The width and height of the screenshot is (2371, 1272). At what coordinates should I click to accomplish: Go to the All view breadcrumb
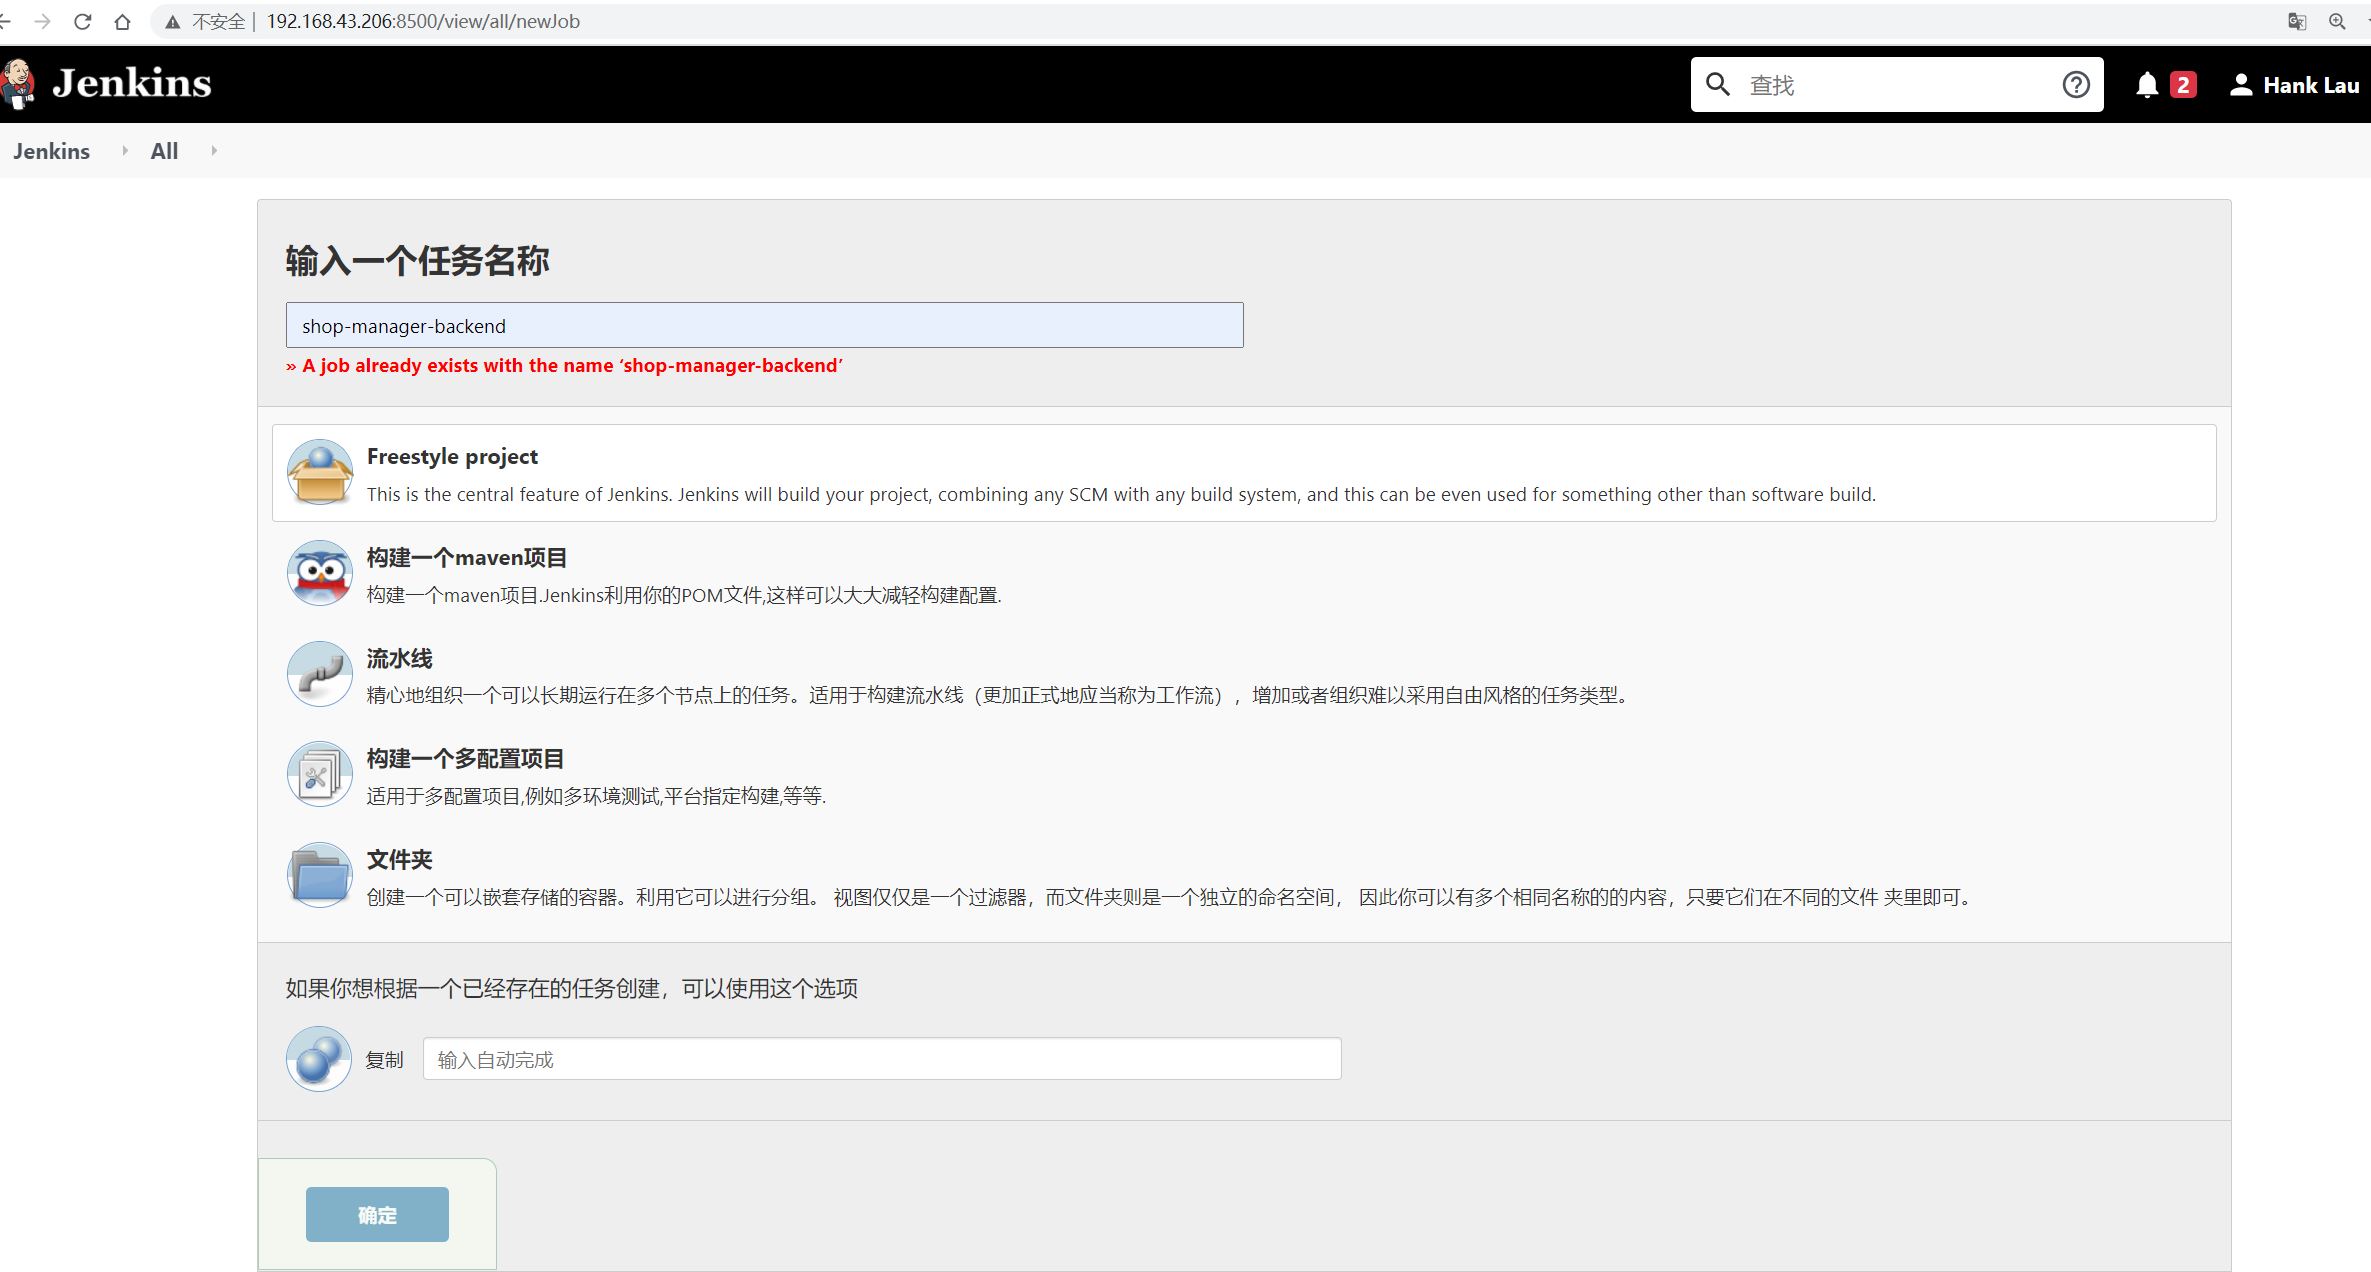(x=164, y=151)
